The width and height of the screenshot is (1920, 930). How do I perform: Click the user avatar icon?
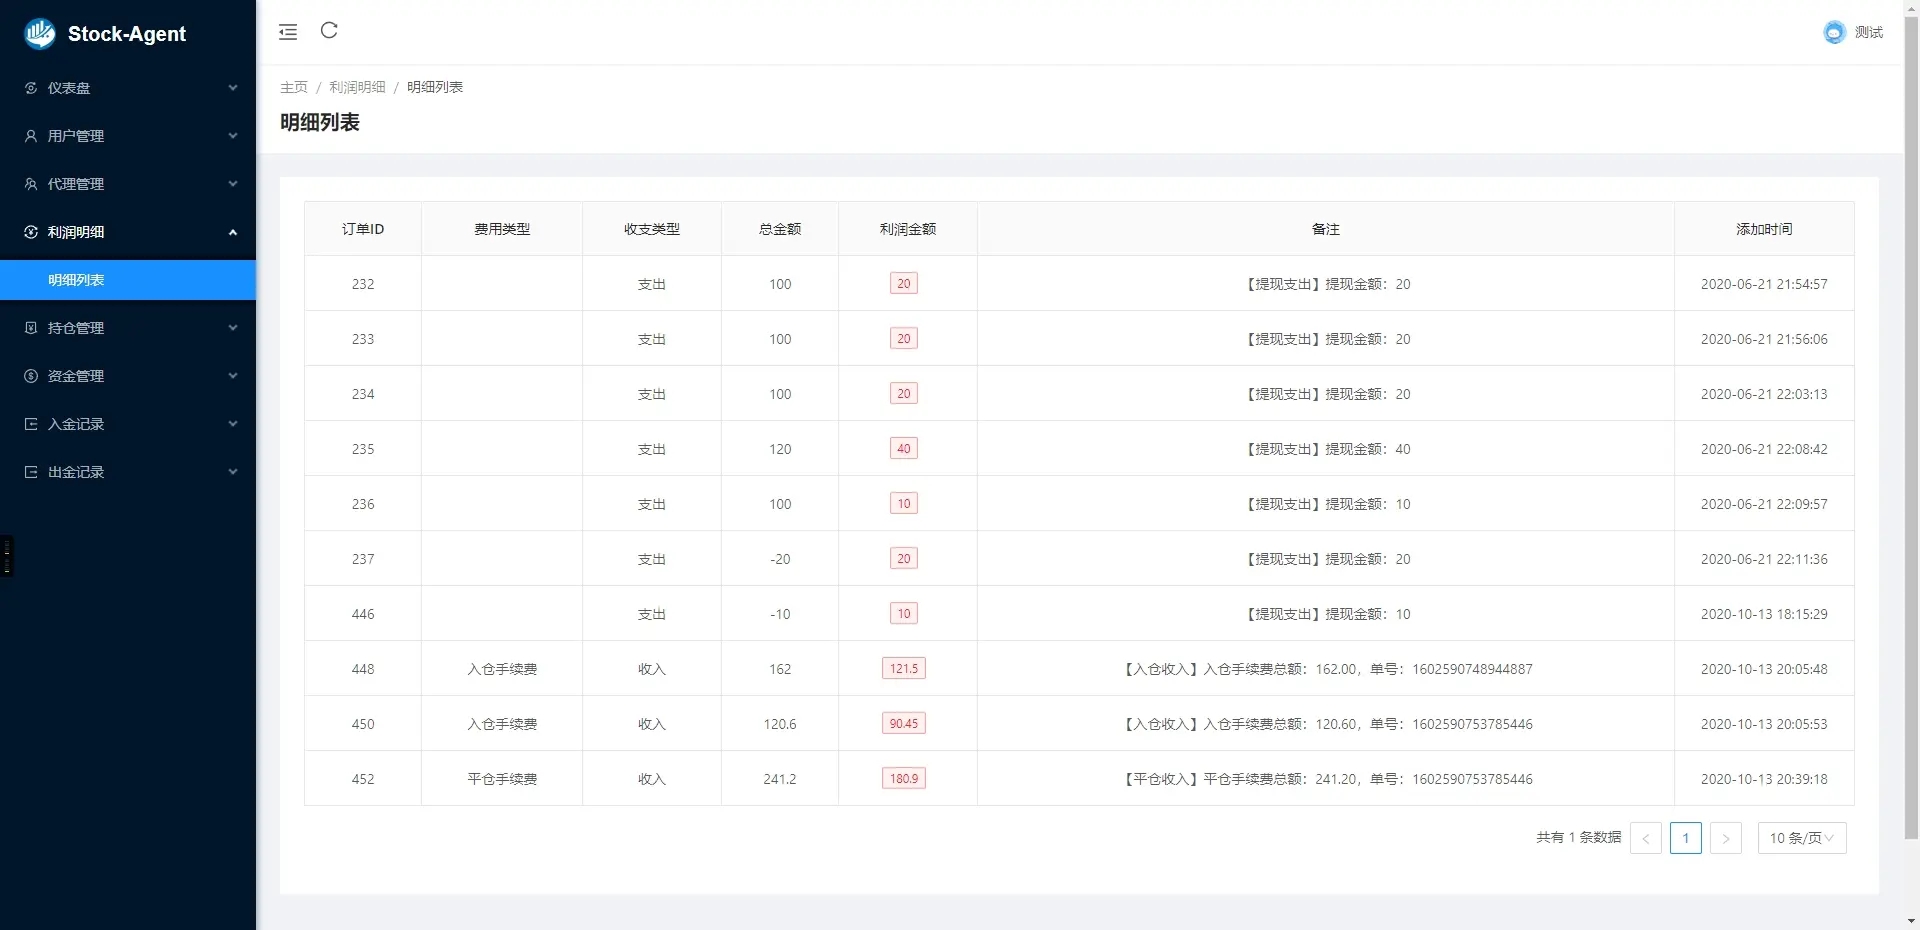(x=1834, y=32)
